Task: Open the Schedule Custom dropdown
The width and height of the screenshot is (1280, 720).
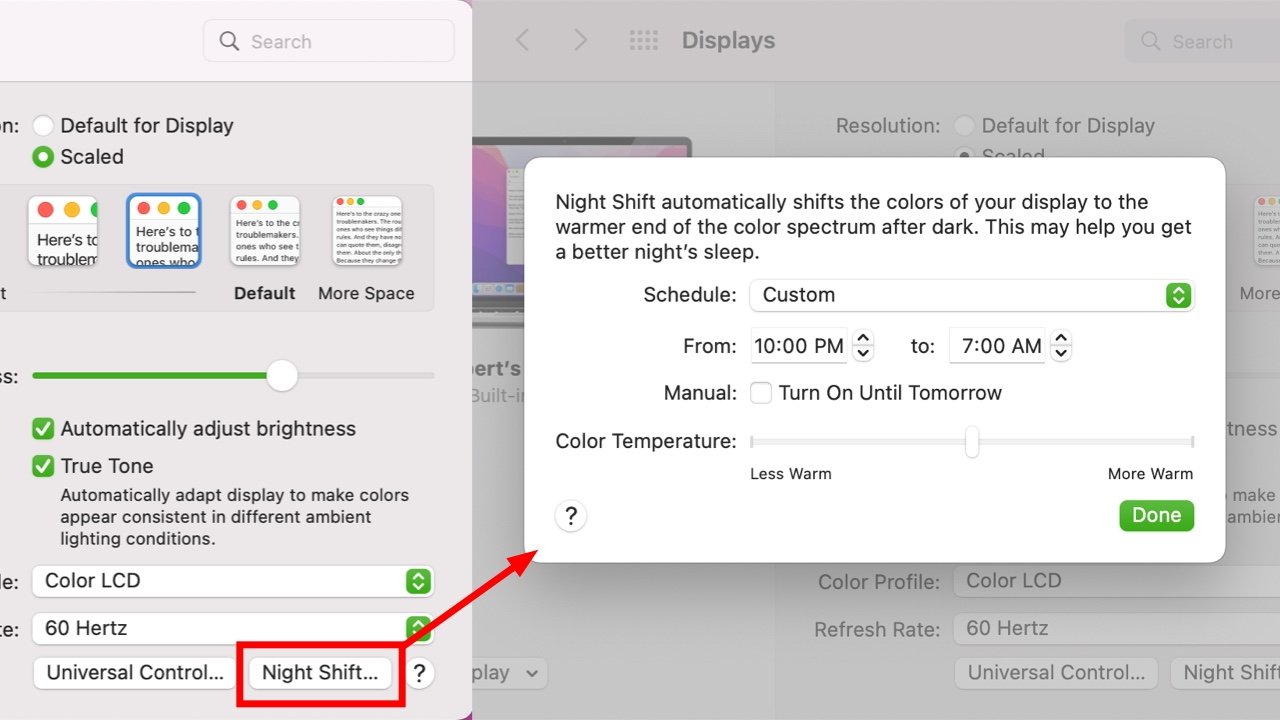Action: (972, 295)
